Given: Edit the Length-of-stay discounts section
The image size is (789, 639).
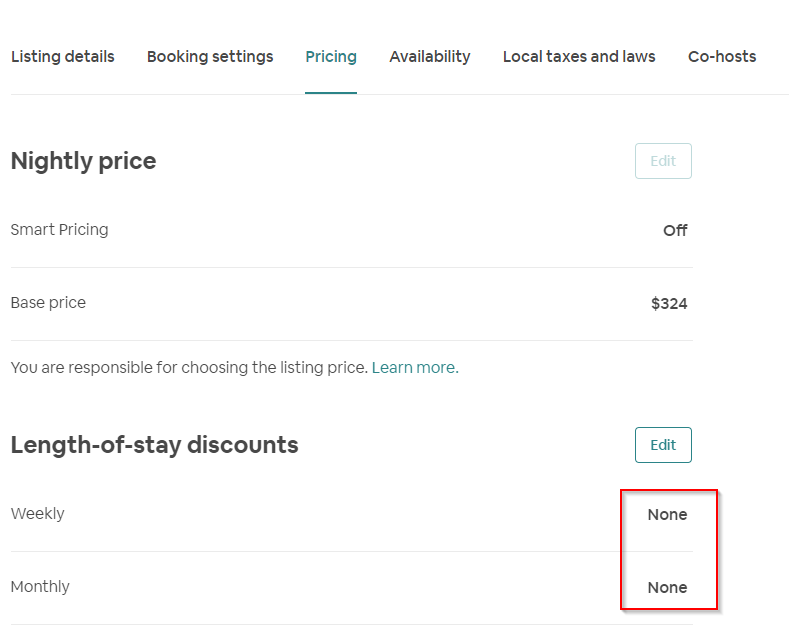Looking at the screenshot, I should (663, 445).
